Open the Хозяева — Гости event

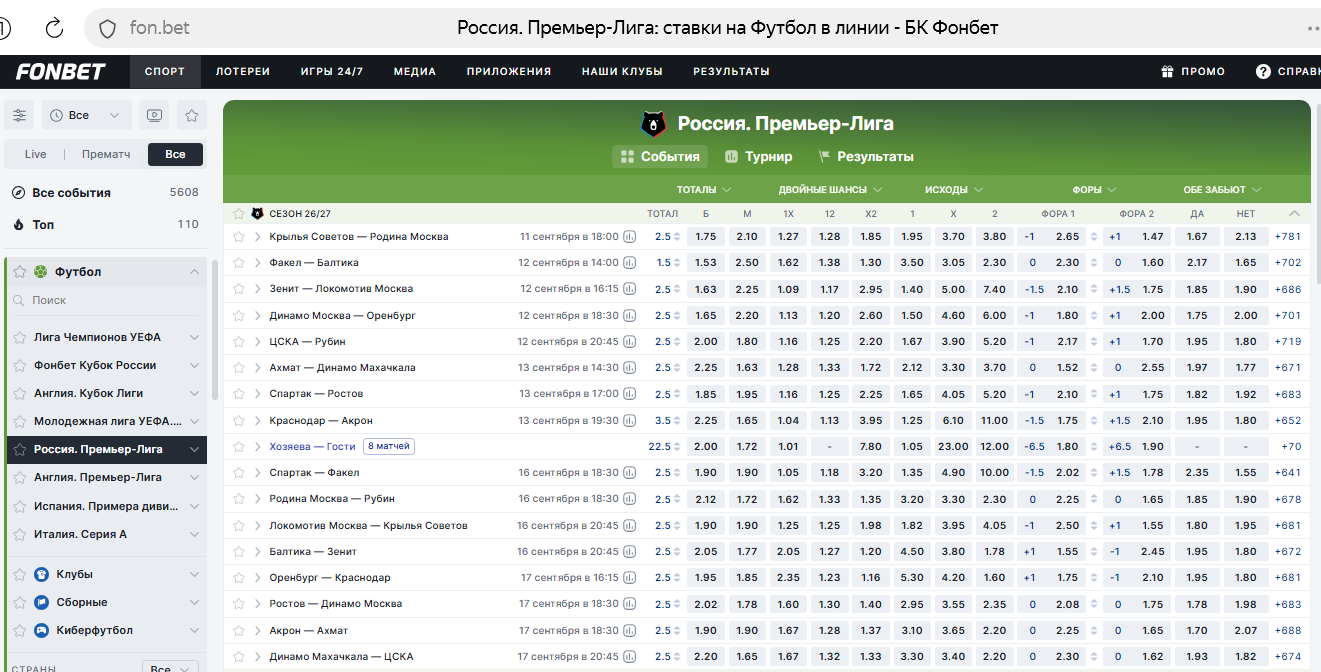coord(312,446)
